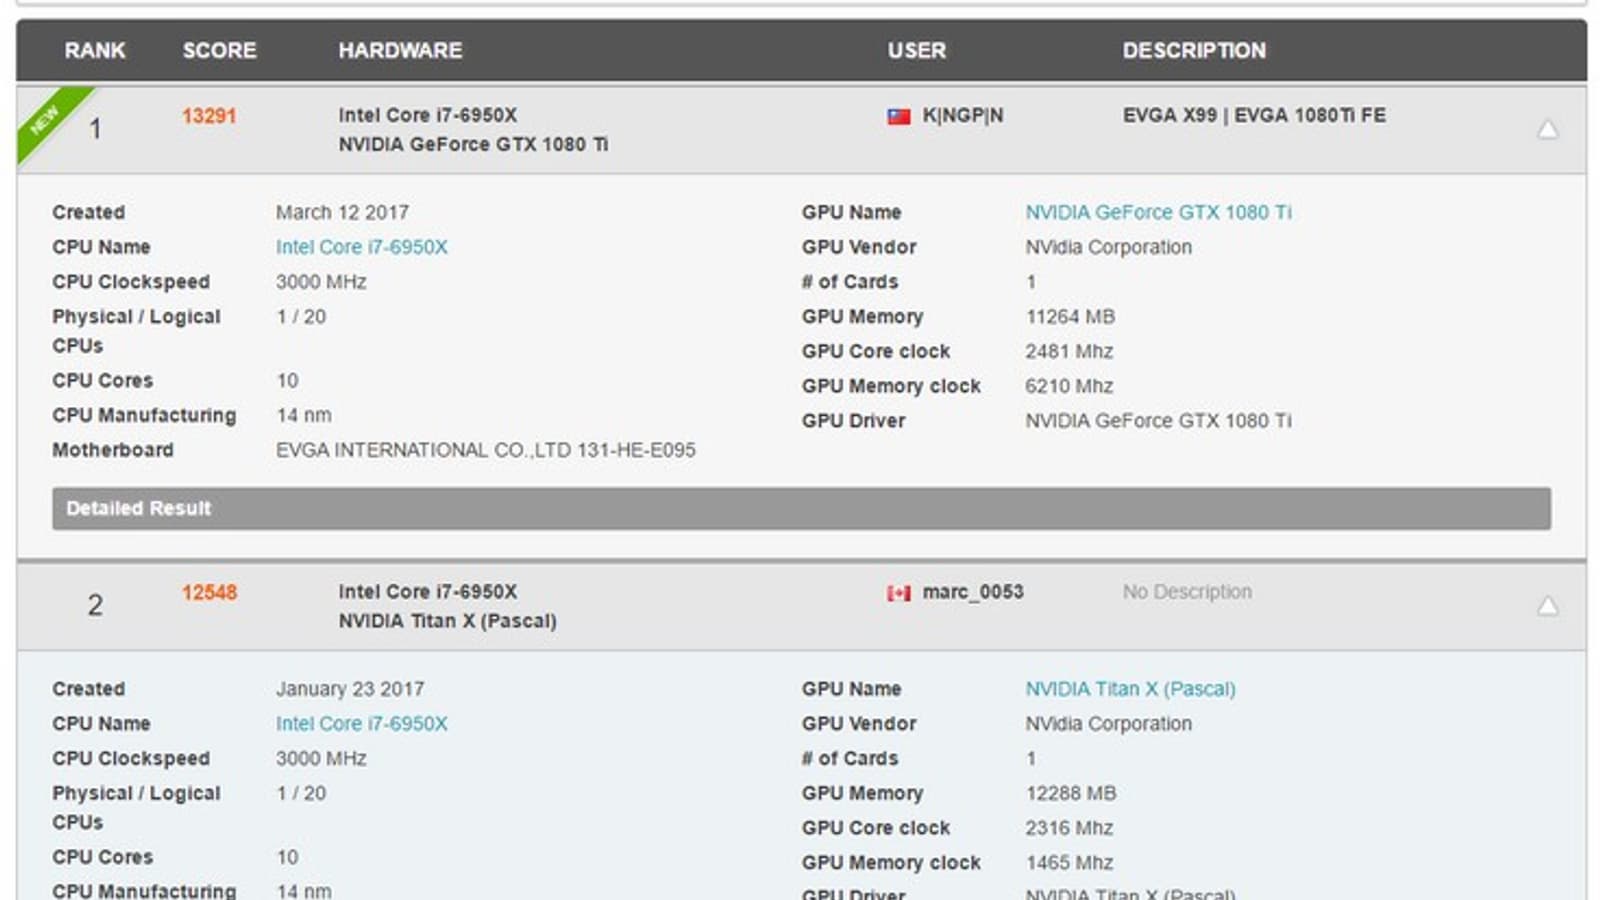The height and width of the screenshot is (900, 1600).
Task: Click motherboard value 'EVGA INTERNATIONAL CO.,LTD 131-HE-E095'
Action: [x=486, y=450]
